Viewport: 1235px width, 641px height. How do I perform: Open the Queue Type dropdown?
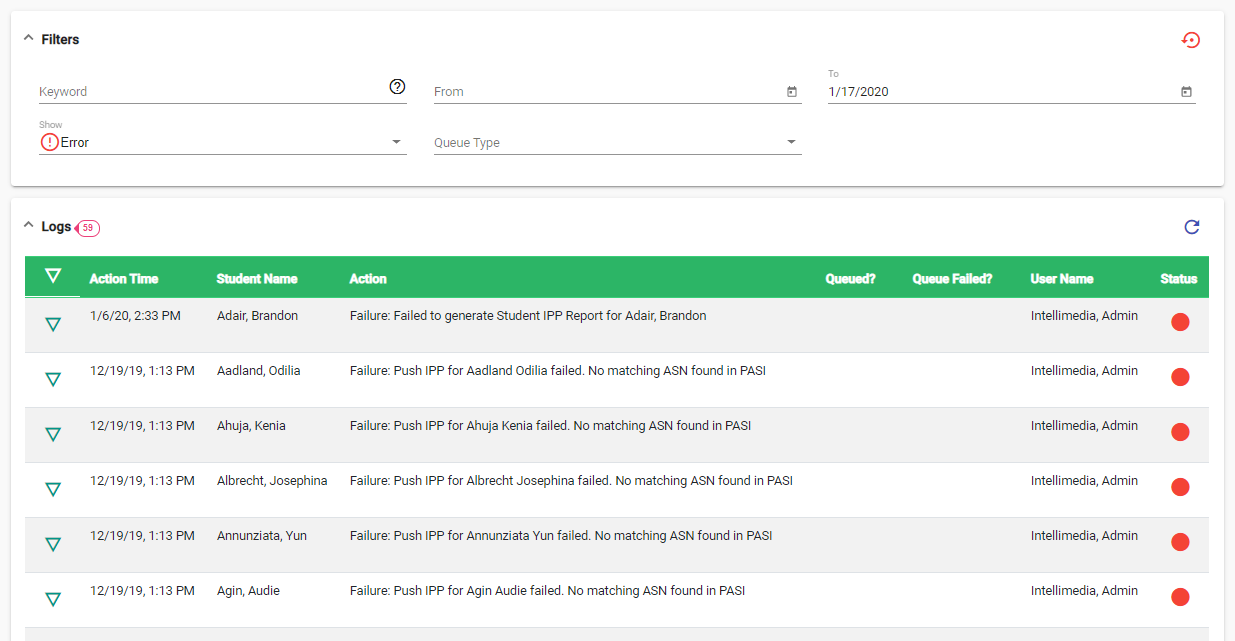(x=617, y=142)
